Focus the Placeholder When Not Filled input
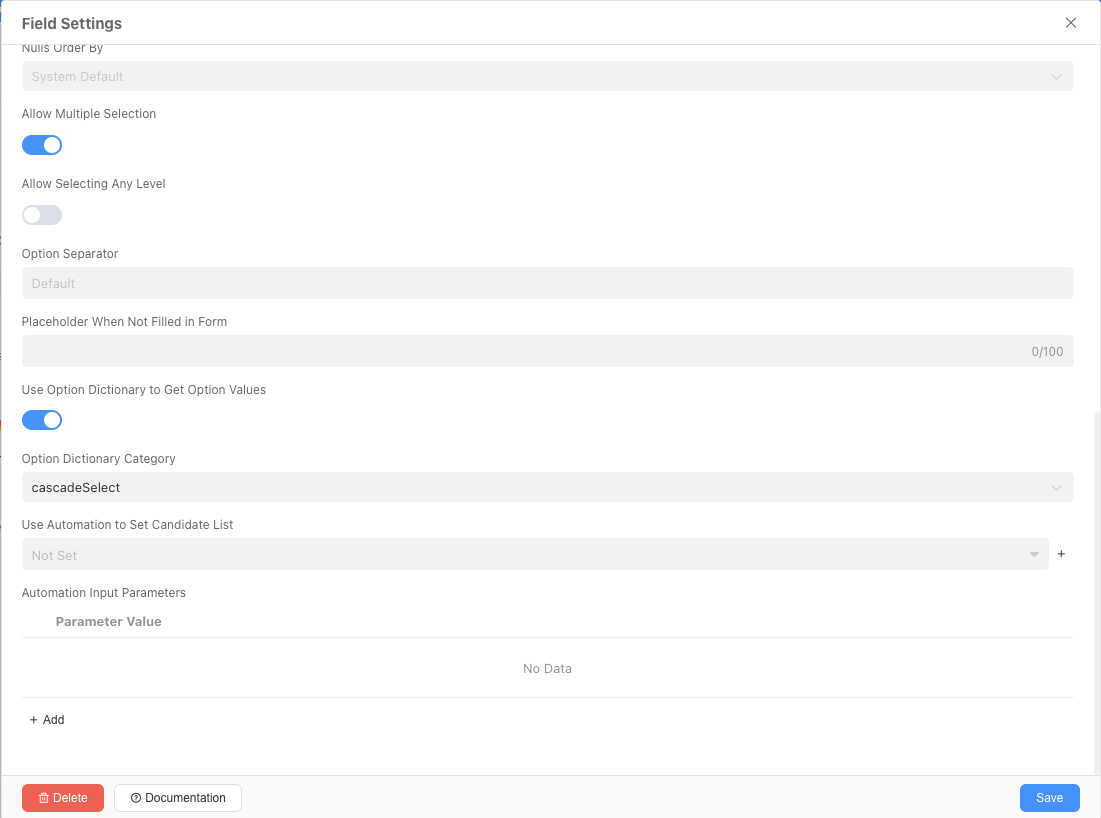Viewport: 1101px width, 818px height. (x=520, y=351)
